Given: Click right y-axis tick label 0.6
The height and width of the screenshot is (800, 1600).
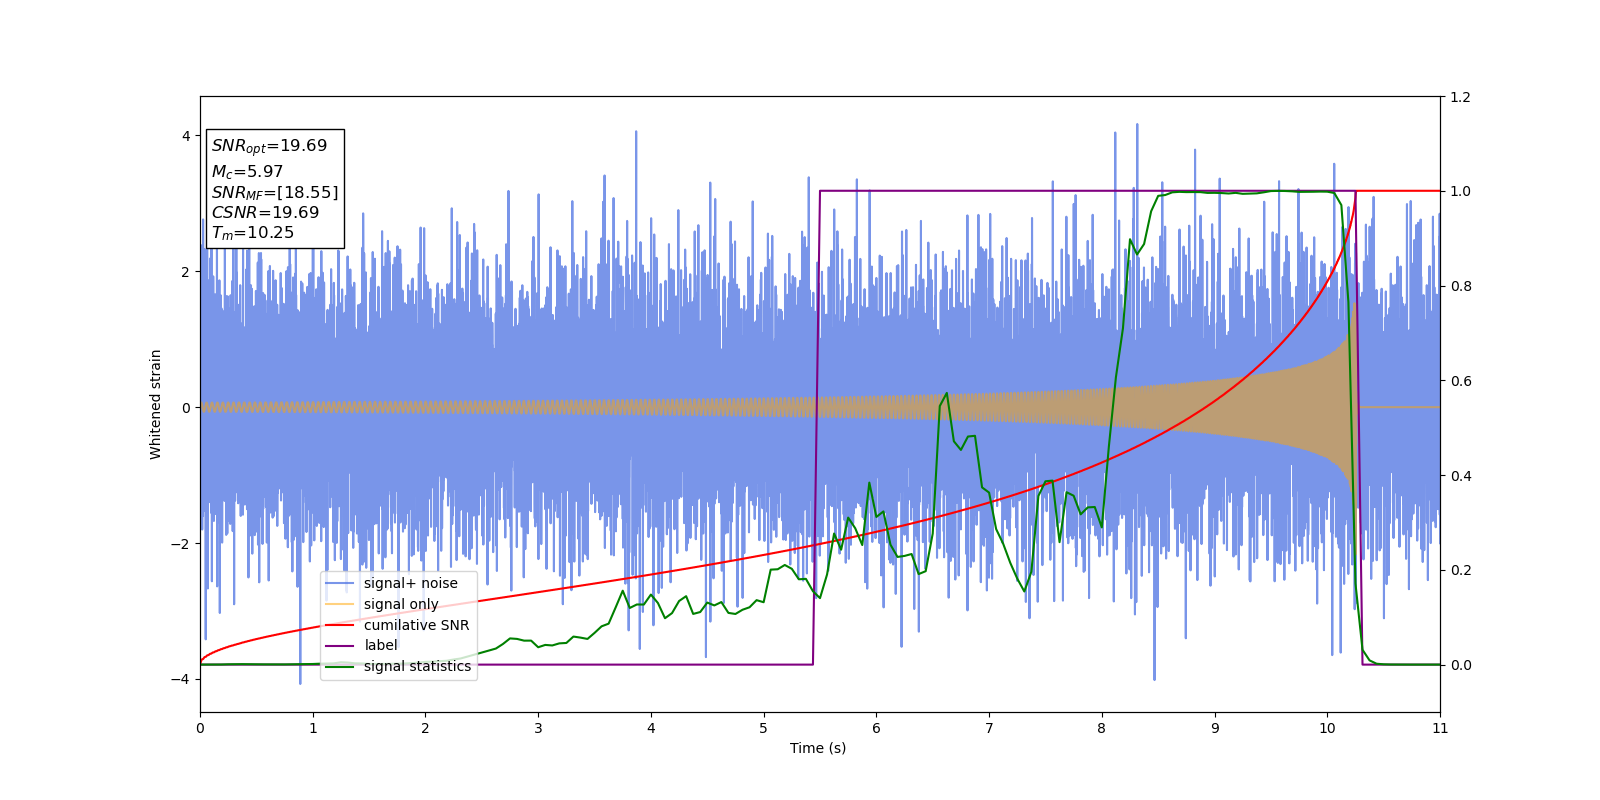Looking at the screenshot, I should (1460, 381).
